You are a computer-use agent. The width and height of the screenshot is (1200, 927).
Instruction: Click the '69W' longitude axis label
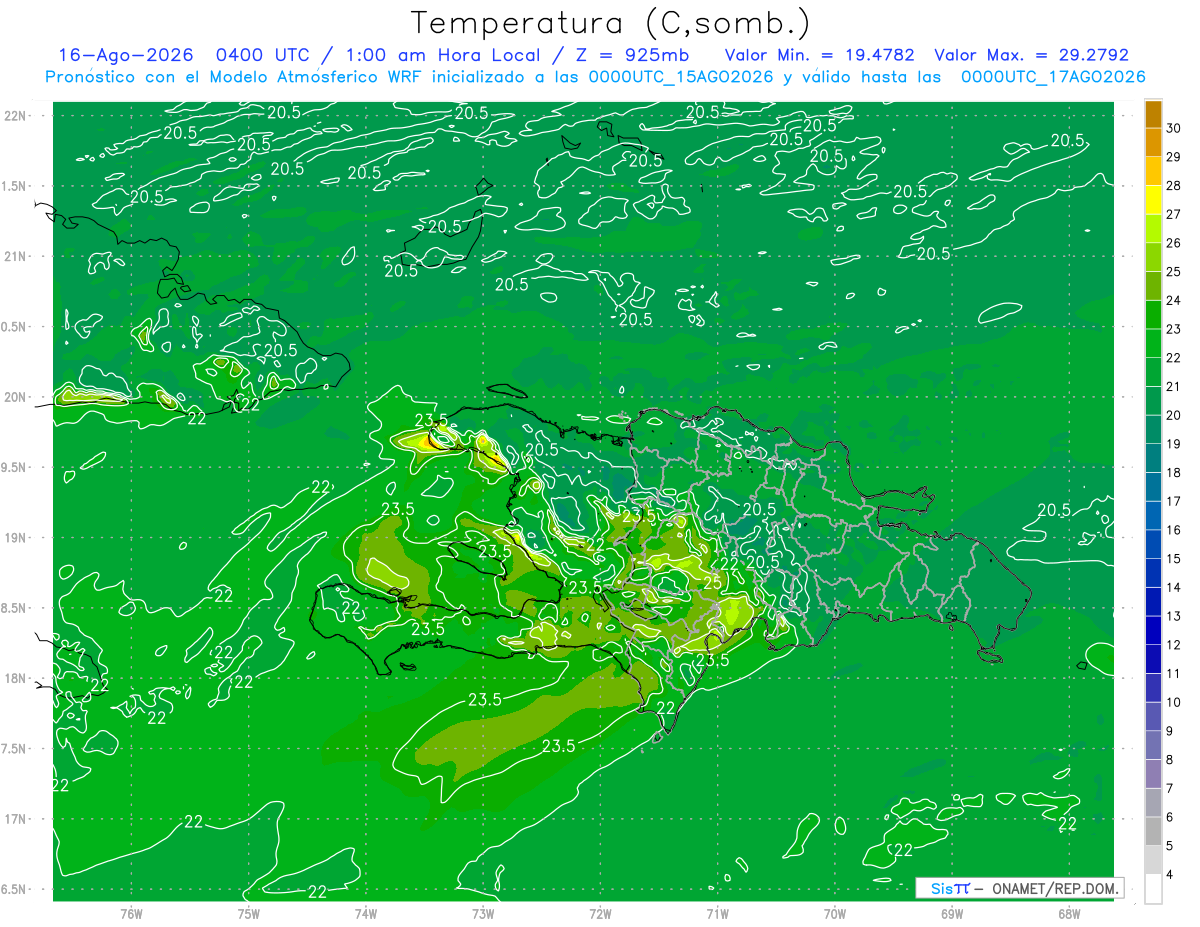[952, 914]
